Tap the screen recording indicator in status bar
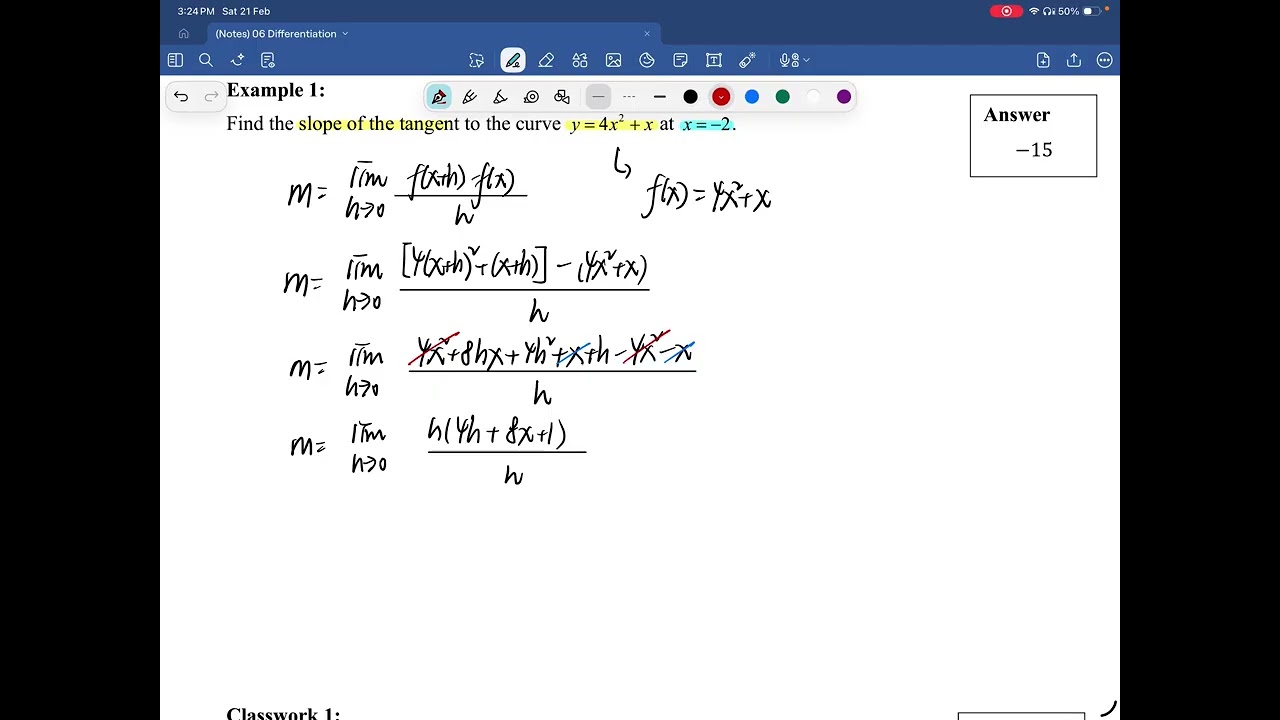This screenshot has width=1280, height=720. click(x=1004, y=11)
